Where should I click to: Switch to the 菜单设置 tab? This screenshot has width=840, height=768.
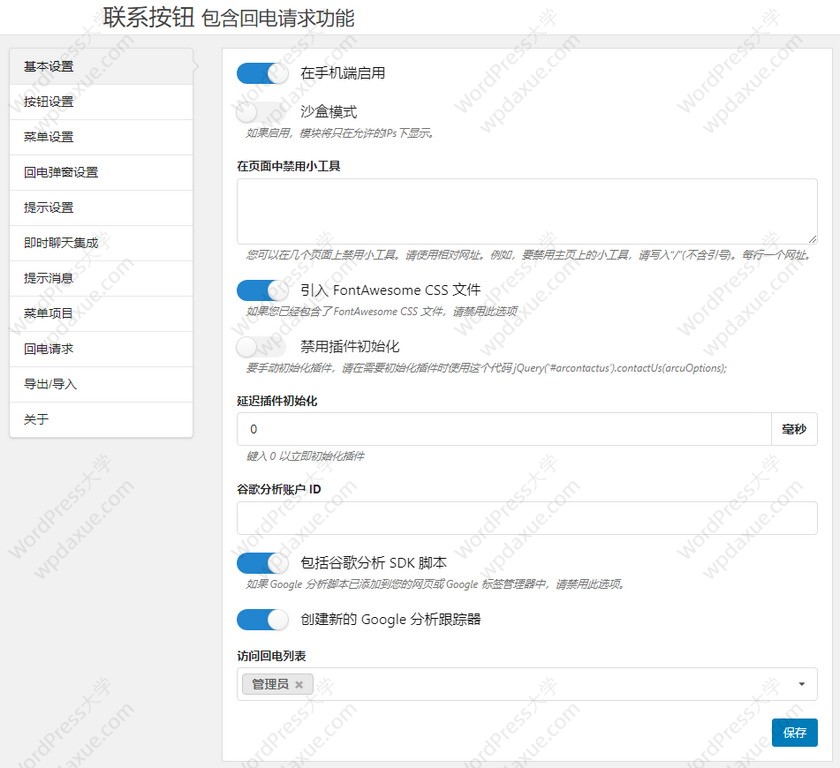[x=100, y=137]
